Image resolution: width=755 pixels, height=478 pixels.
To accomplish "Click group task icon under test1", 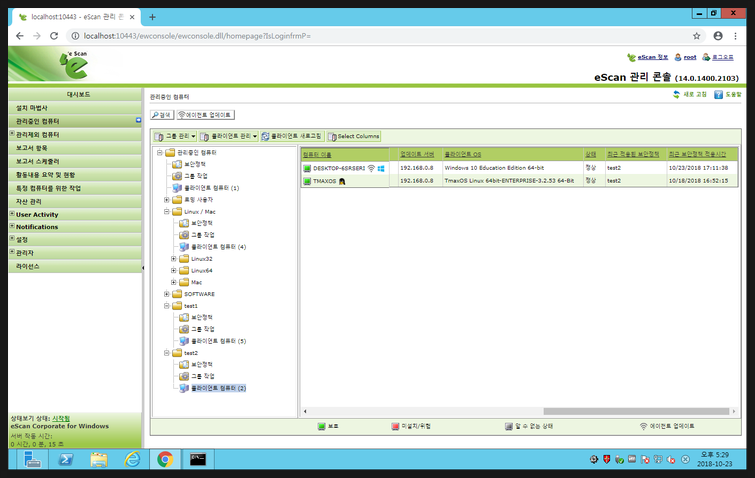I will (x=184, y=329).
